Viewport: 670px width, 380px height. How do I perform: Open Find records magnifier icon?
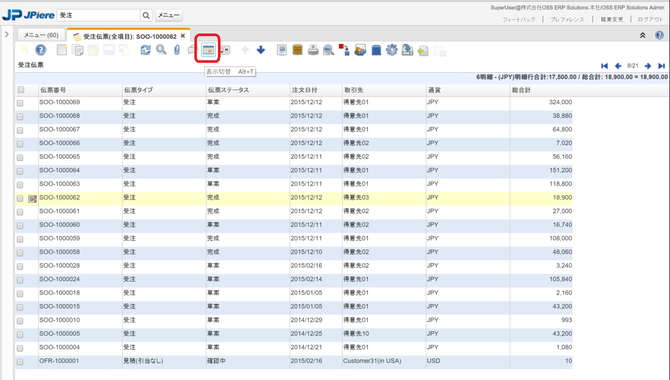click(161, 50)
